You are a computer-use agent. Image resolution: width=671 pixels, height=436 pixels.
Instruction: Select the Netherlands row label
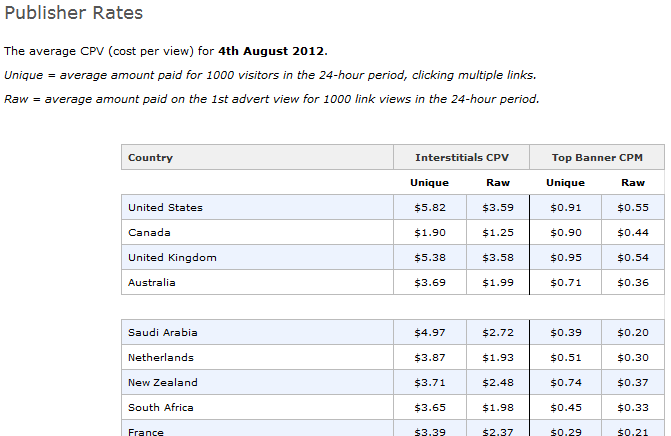161,357
